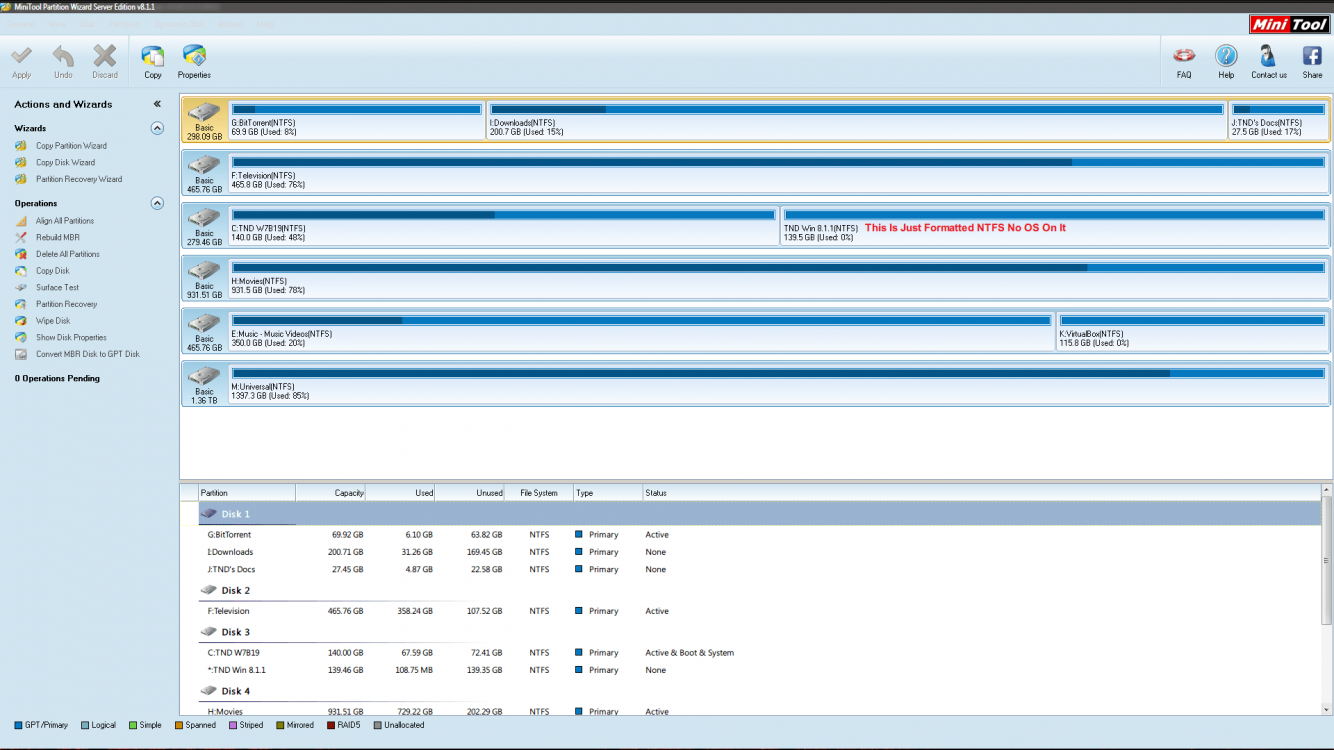Select M:Universal partition in disk map
Screen dimensions: 1334x750
[779, 385]
